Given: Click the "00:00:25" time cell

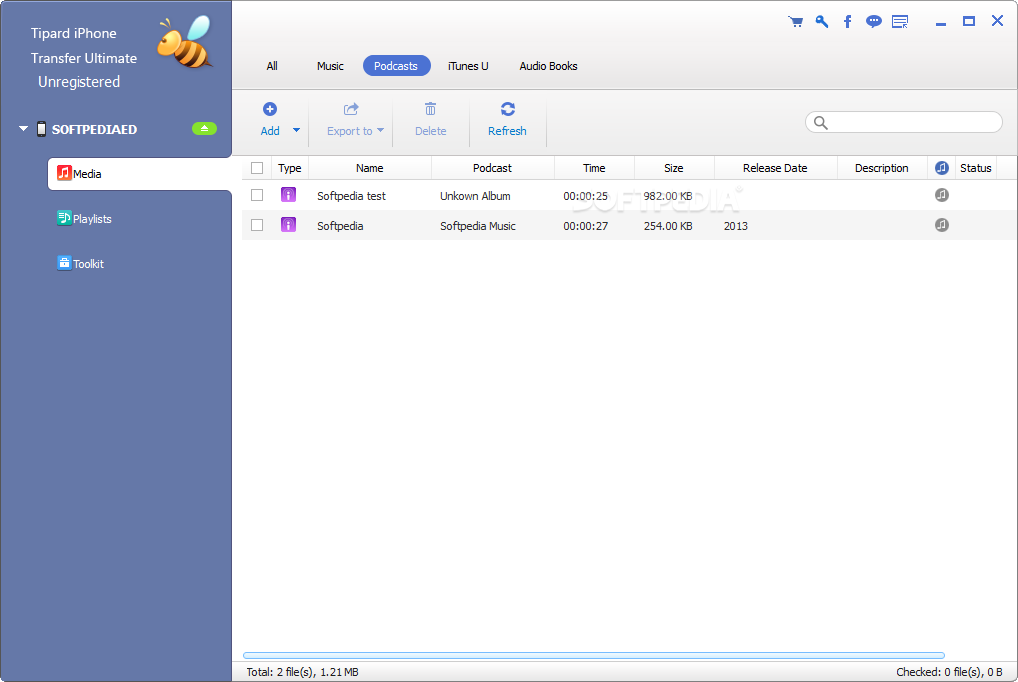Looking at the screenshot, I should (x=586, y=196).
